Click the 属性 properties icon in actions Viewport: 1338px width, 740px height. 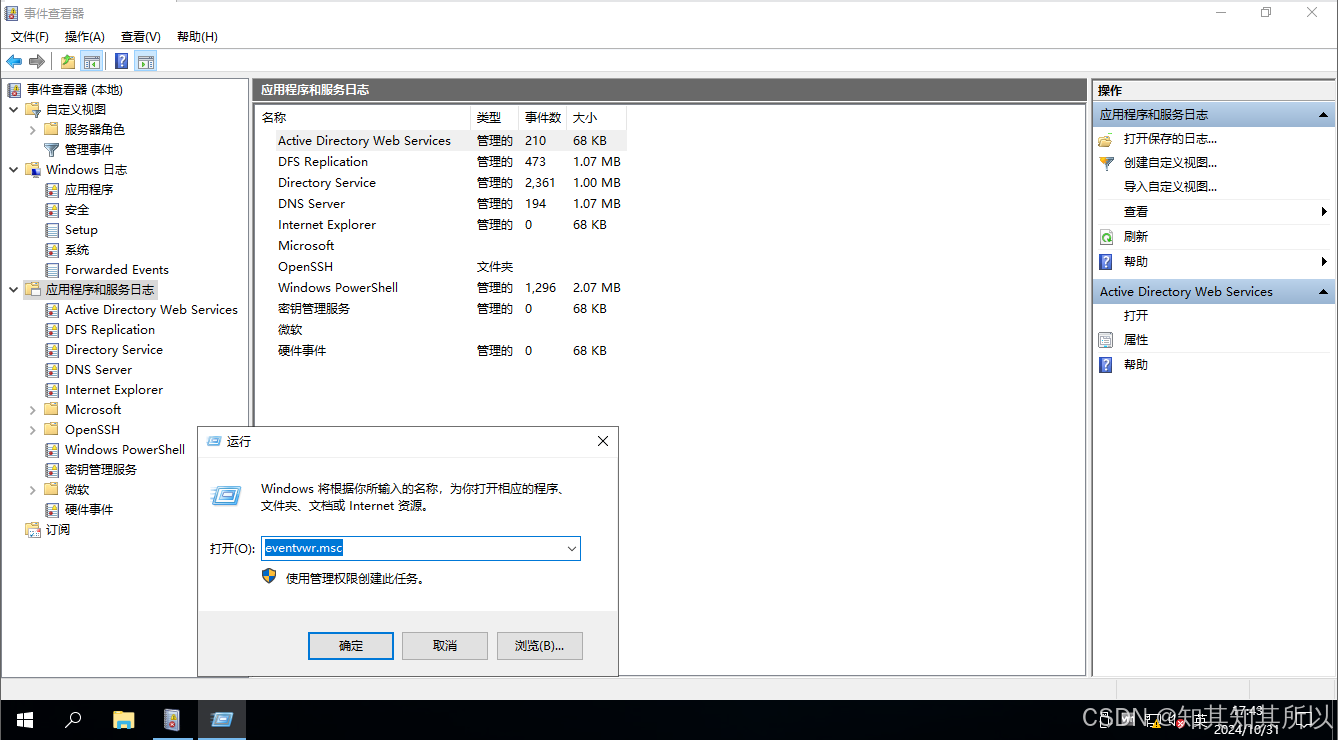pyautogui.click(x=1106, y=340)
